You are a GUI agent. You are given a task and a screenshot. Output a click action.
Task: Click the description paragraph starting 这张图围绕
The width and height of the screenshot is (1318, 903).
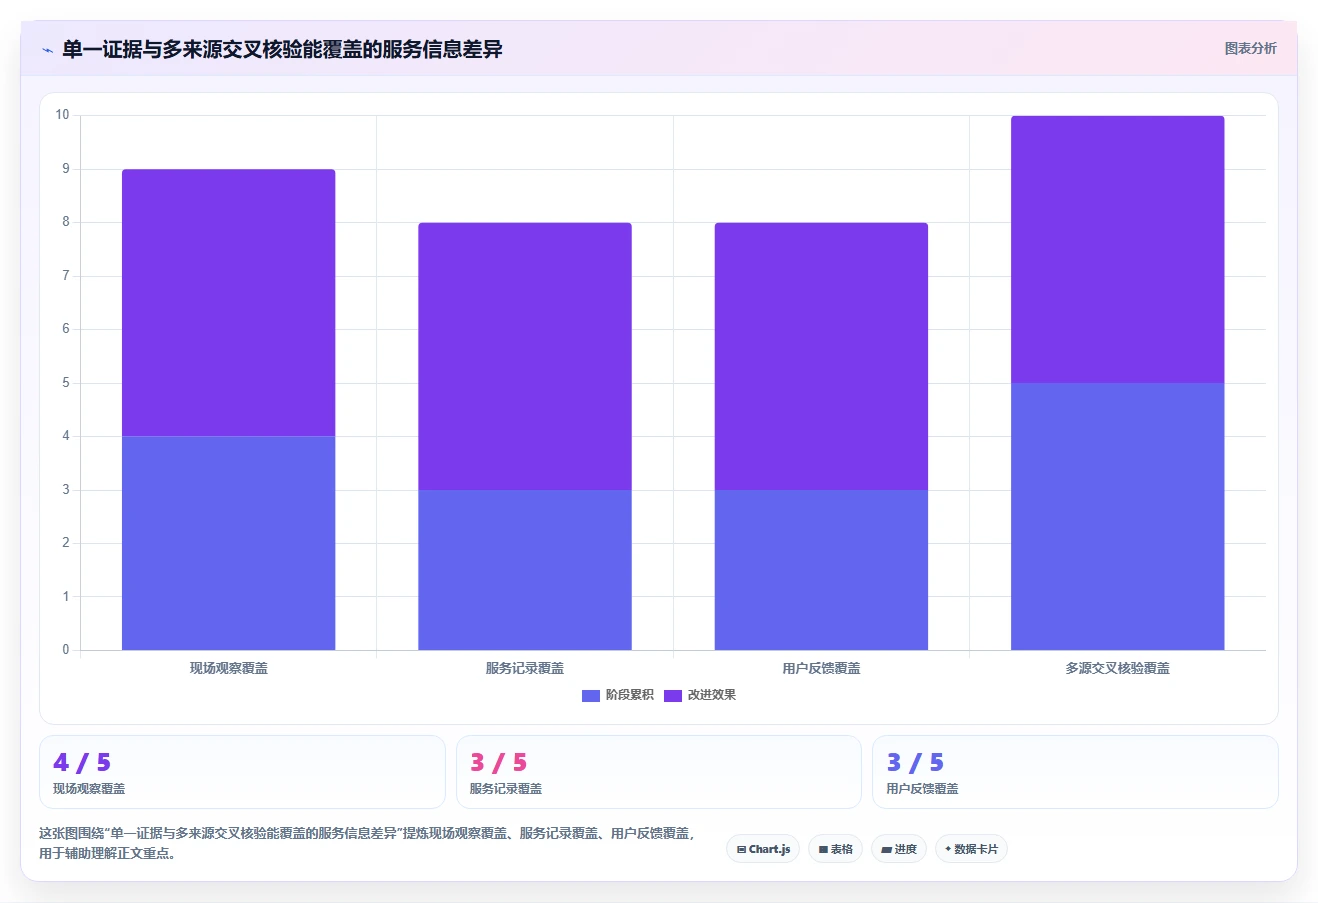pyautogui.click(x=366, y=843)
